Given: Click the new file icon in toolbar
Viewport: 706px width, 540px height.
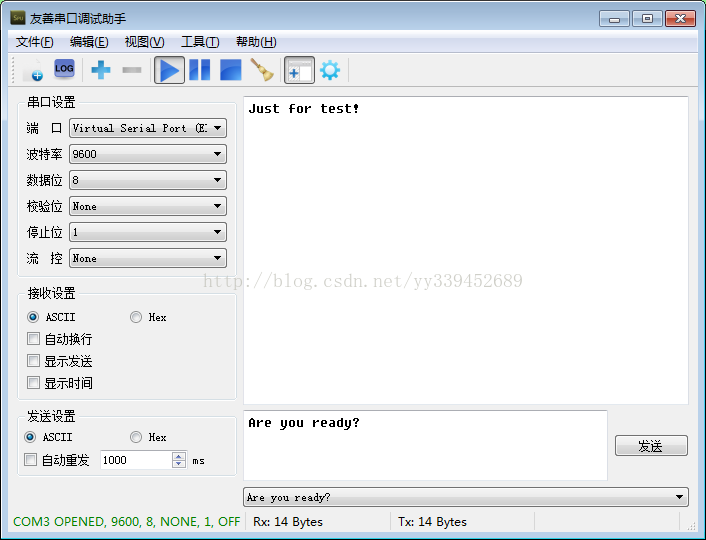Looking at the screenshot, I should (34, 70).
